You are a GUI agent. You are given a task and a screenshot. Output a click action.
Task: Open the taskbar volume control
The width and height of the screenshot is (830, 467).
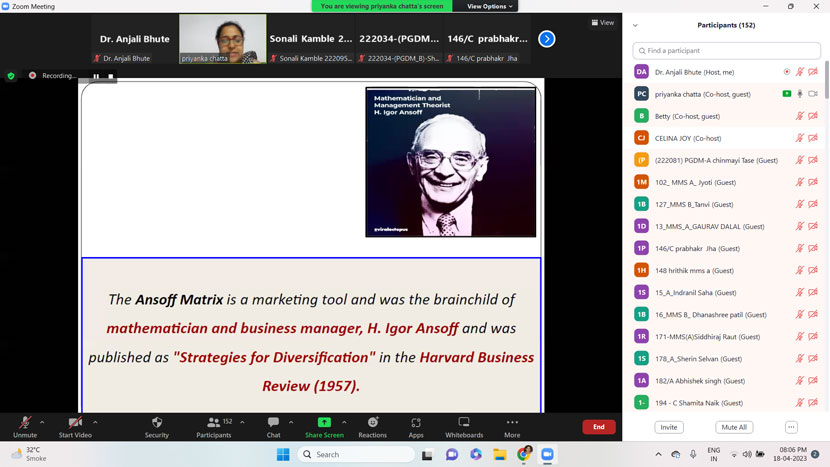[x=747, y=454]
